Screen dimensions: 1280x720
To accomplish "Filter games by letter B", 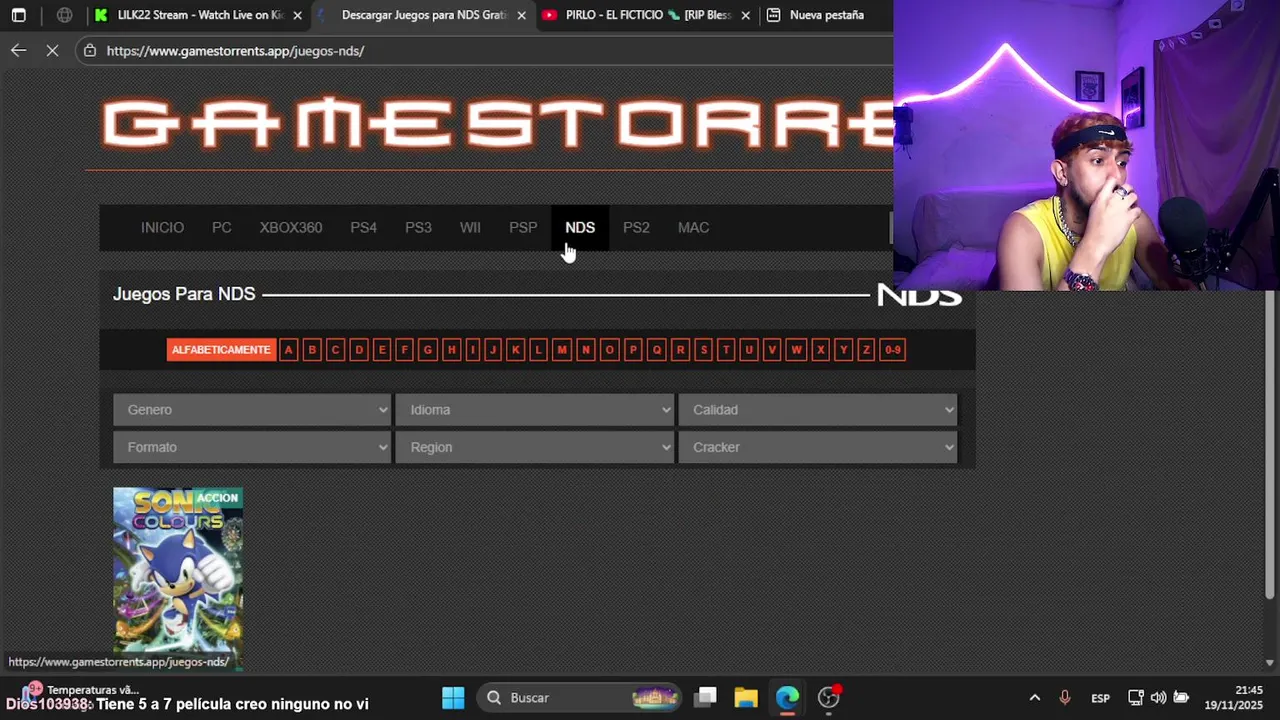I will pyautogui.click(x=312, y=349).
